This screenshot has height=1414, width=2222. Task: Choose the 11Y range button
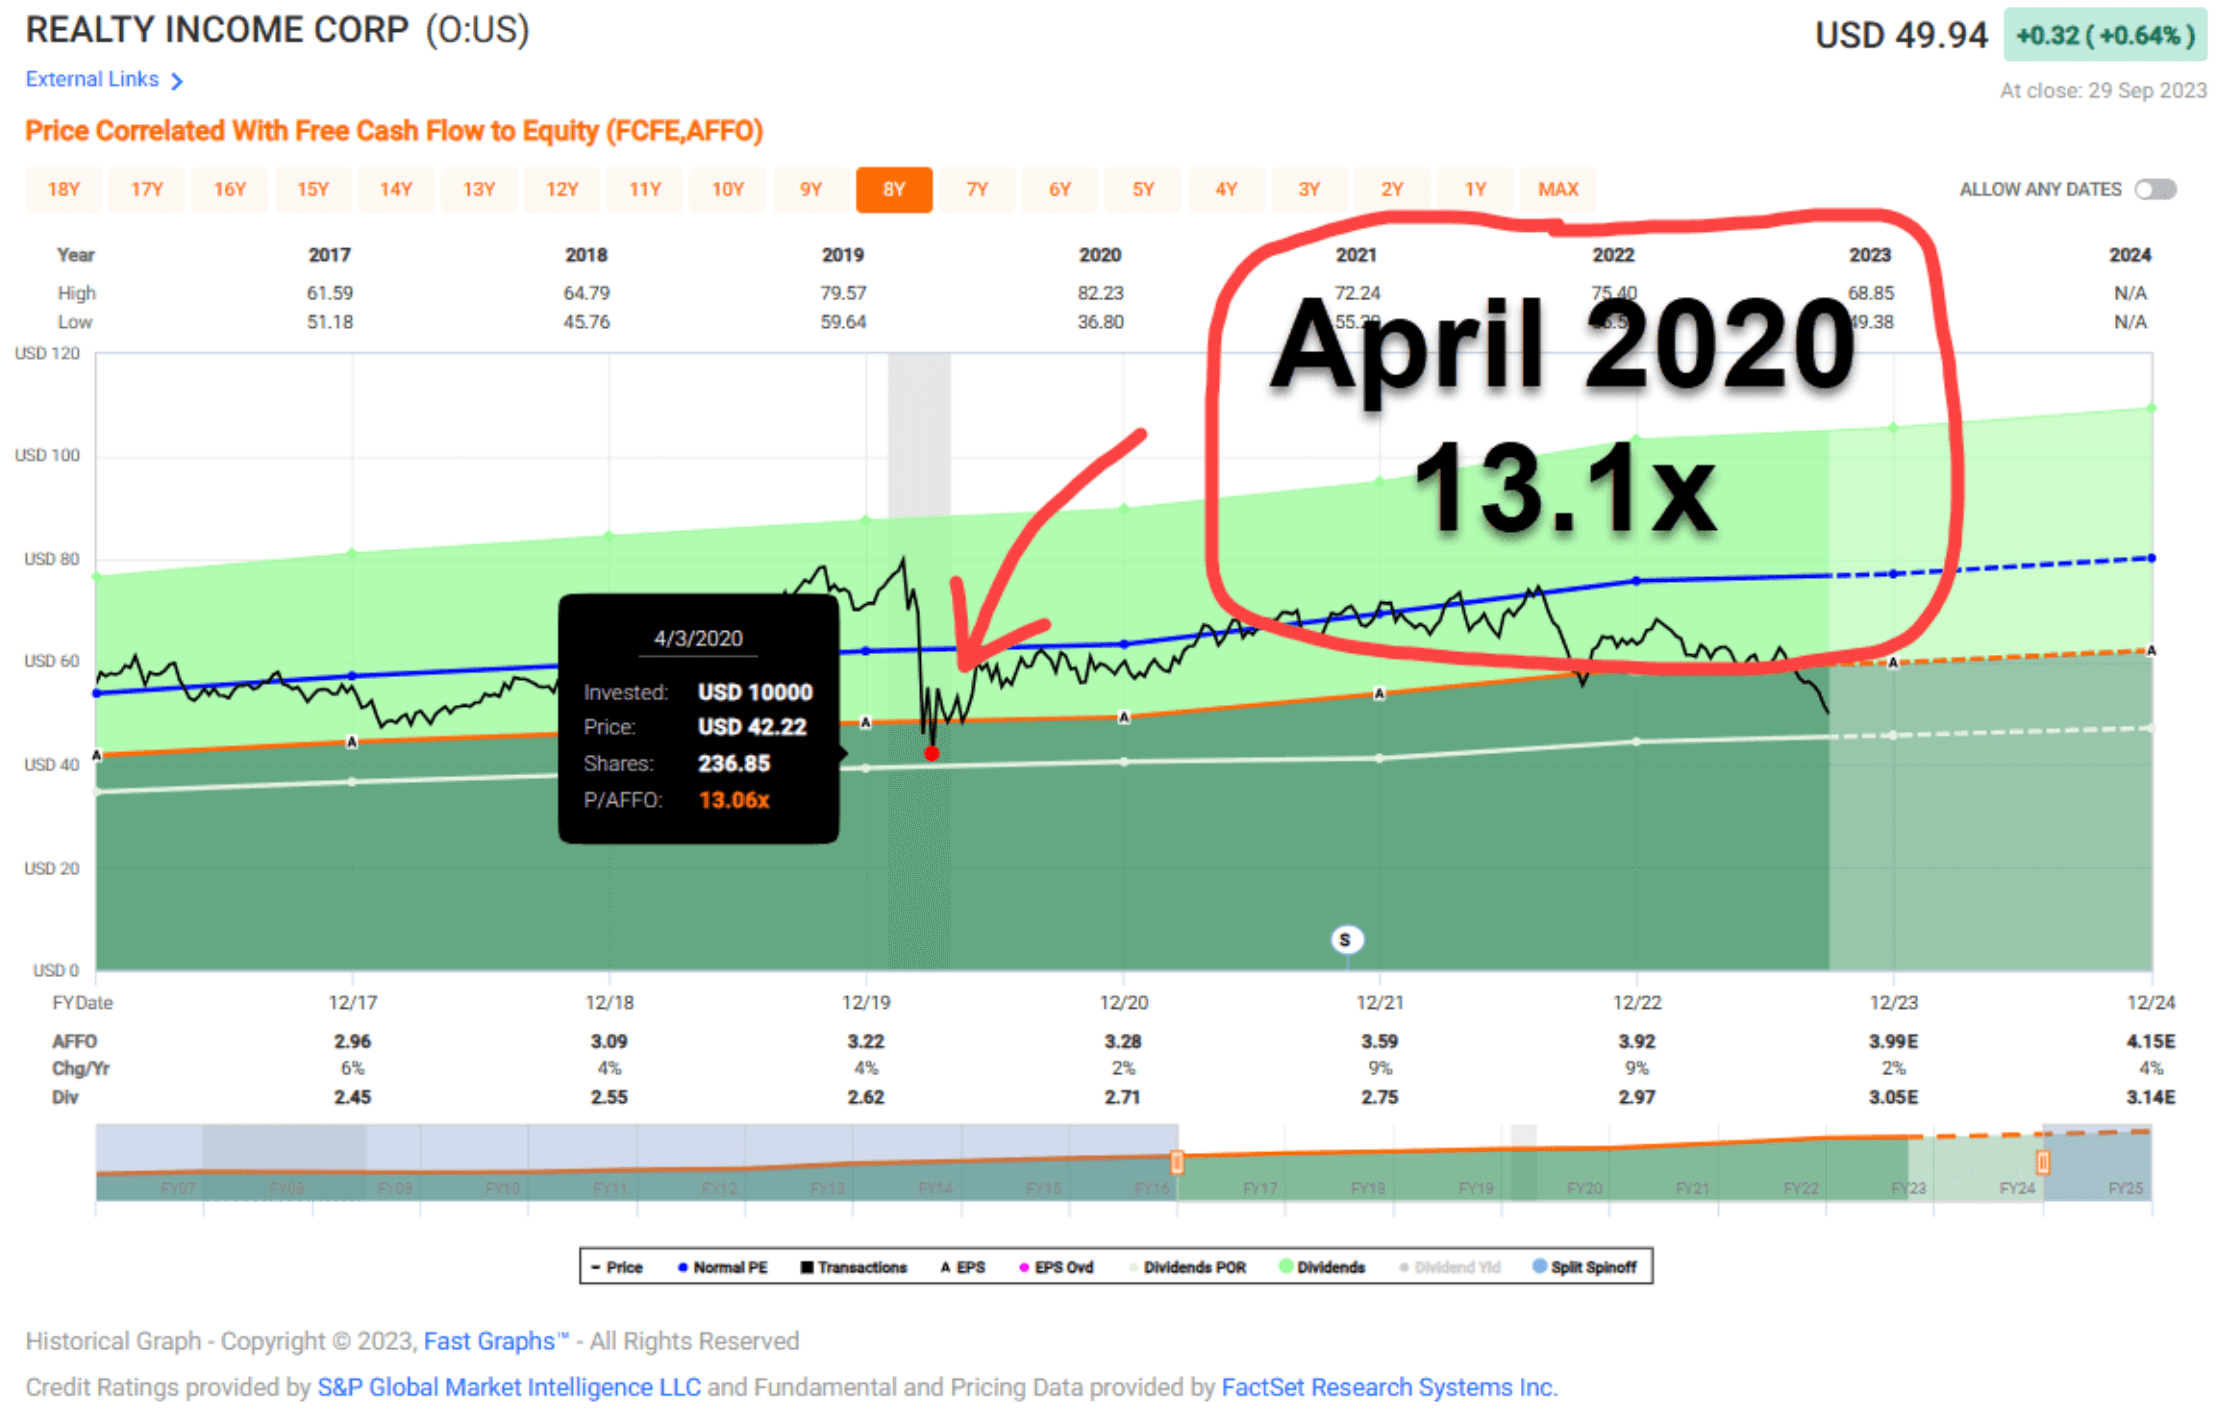pyautogui.click(x=645, y=189)
